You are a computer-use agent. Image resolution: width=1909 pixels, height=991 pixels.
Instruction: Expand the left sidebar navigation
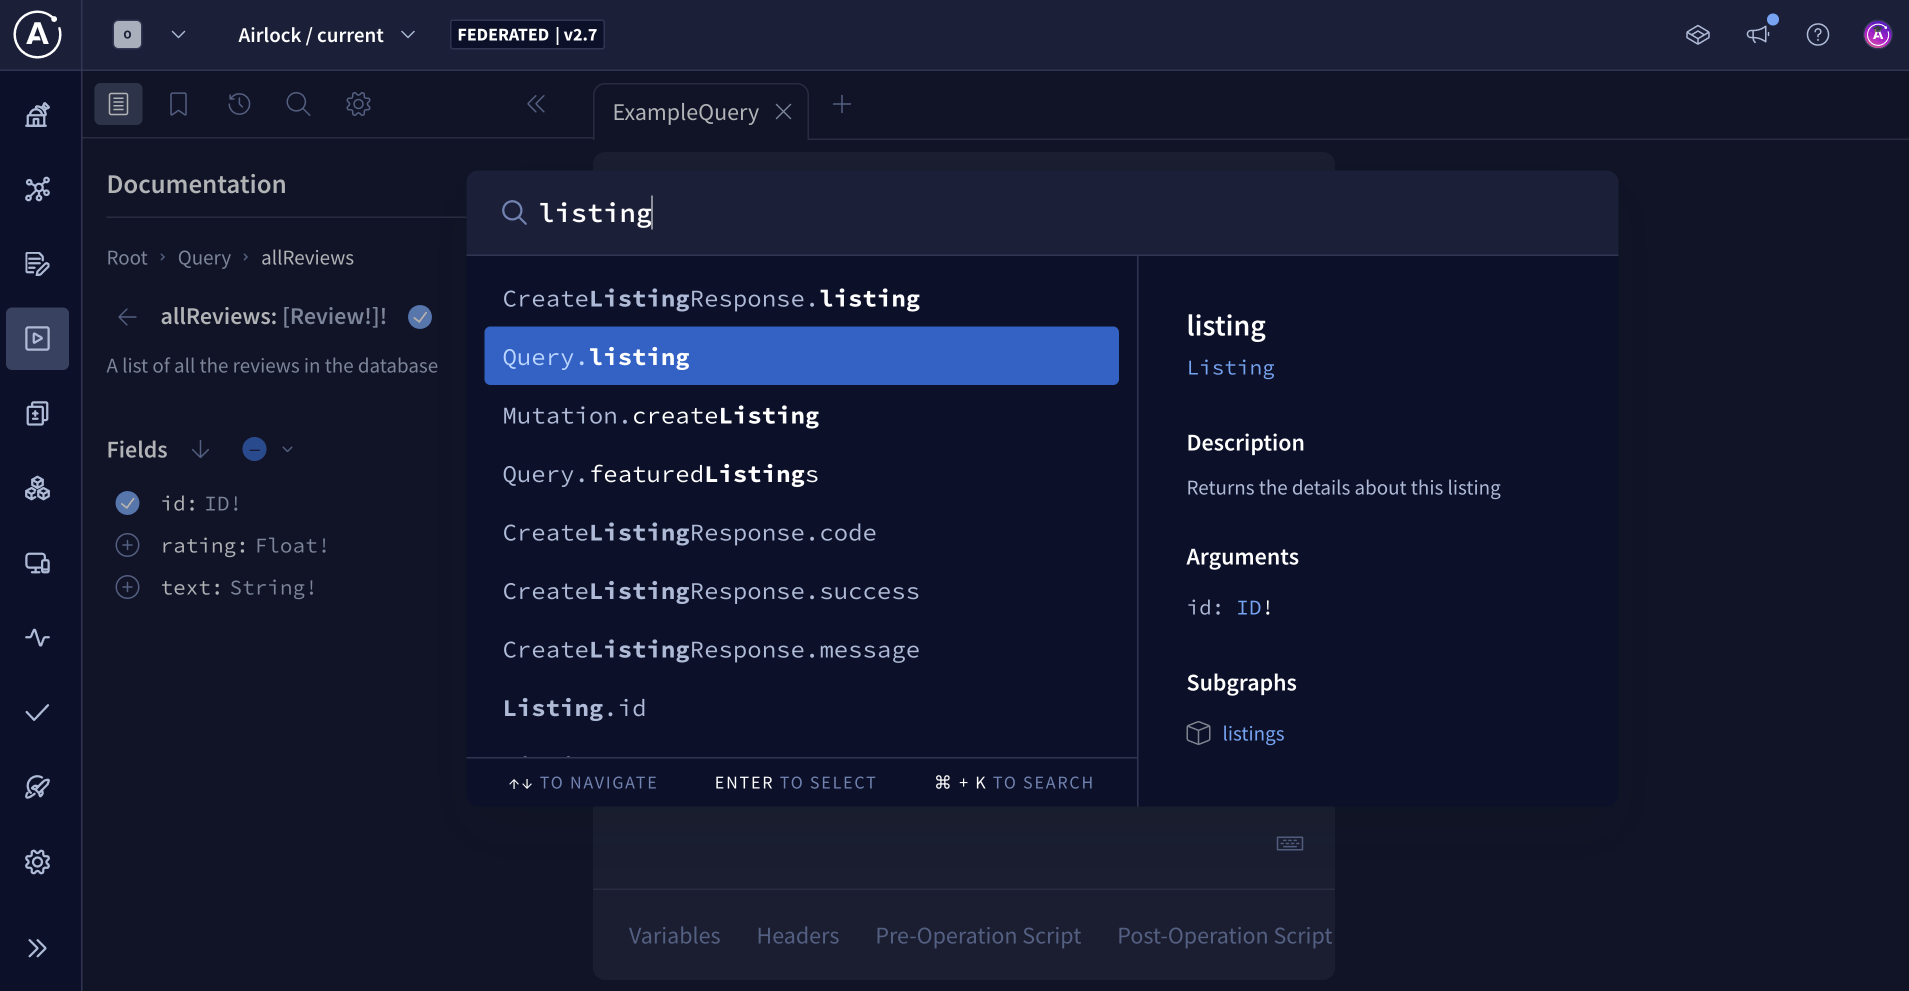click(x=37, y=948)
